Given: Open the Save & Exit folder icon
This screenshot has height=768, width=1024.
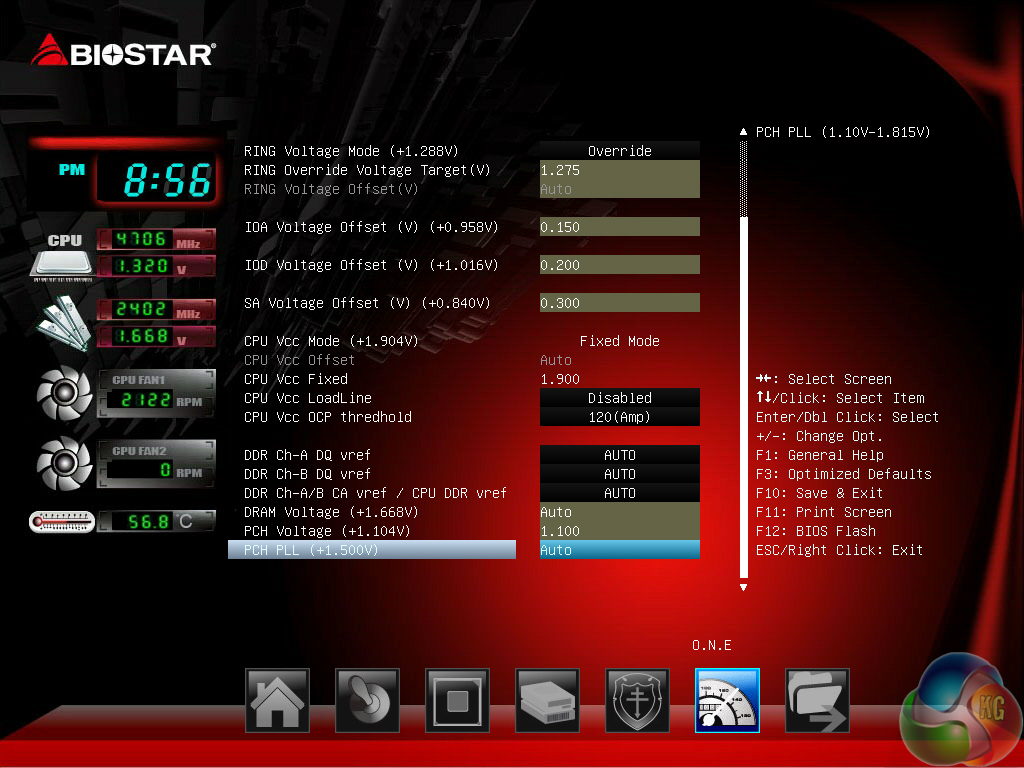Looking at the screenshot, I should (x=818, y=700).
